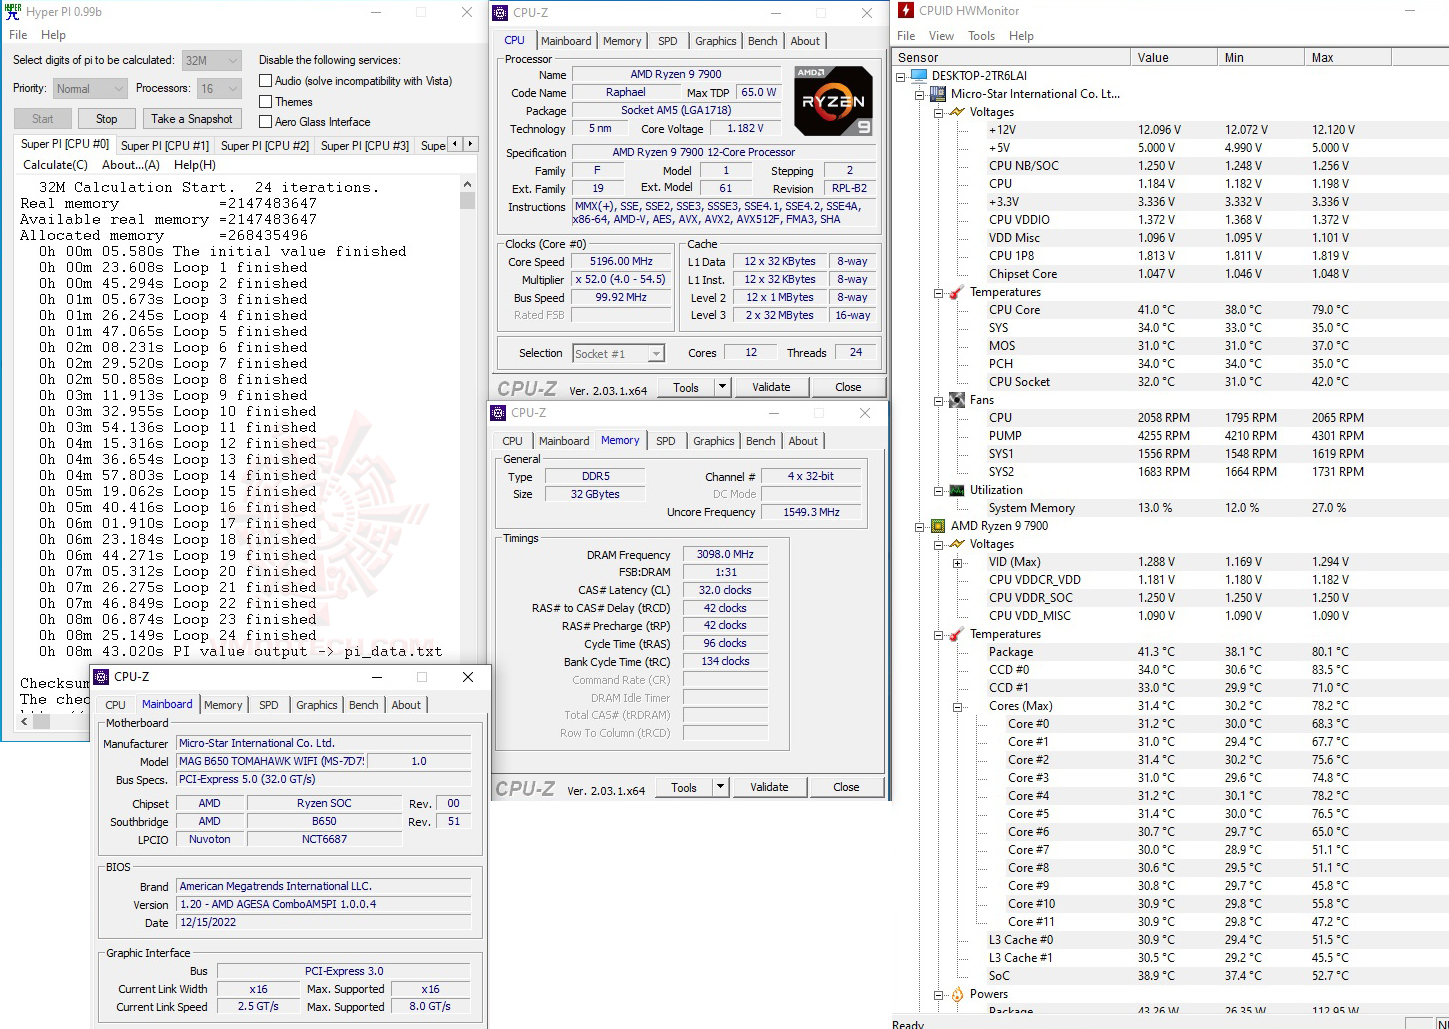The height and width of the screenshot is (1029, 1449).
Task: Collapse the Cores (Max) node
Action: (x=958, y=706)
